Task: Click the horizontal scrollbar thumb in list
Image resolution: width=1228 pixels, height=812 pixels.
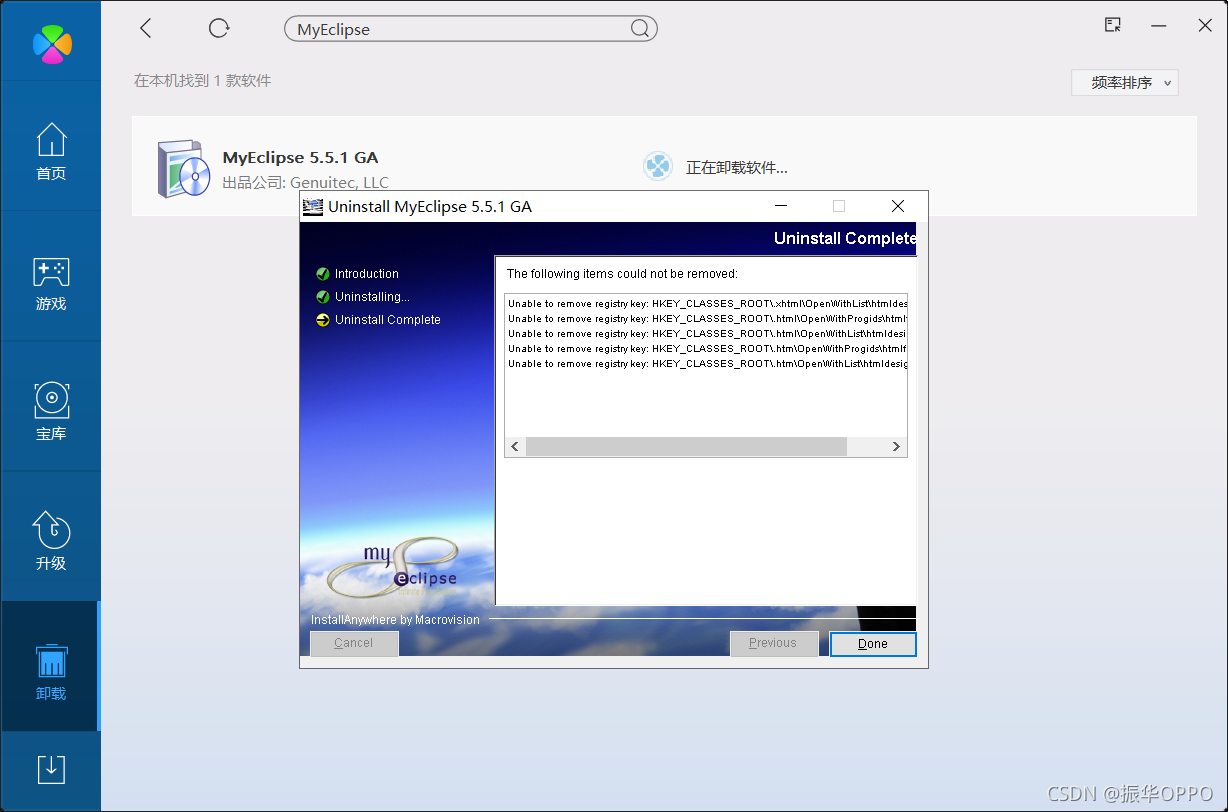Action: tap(686, 447)
